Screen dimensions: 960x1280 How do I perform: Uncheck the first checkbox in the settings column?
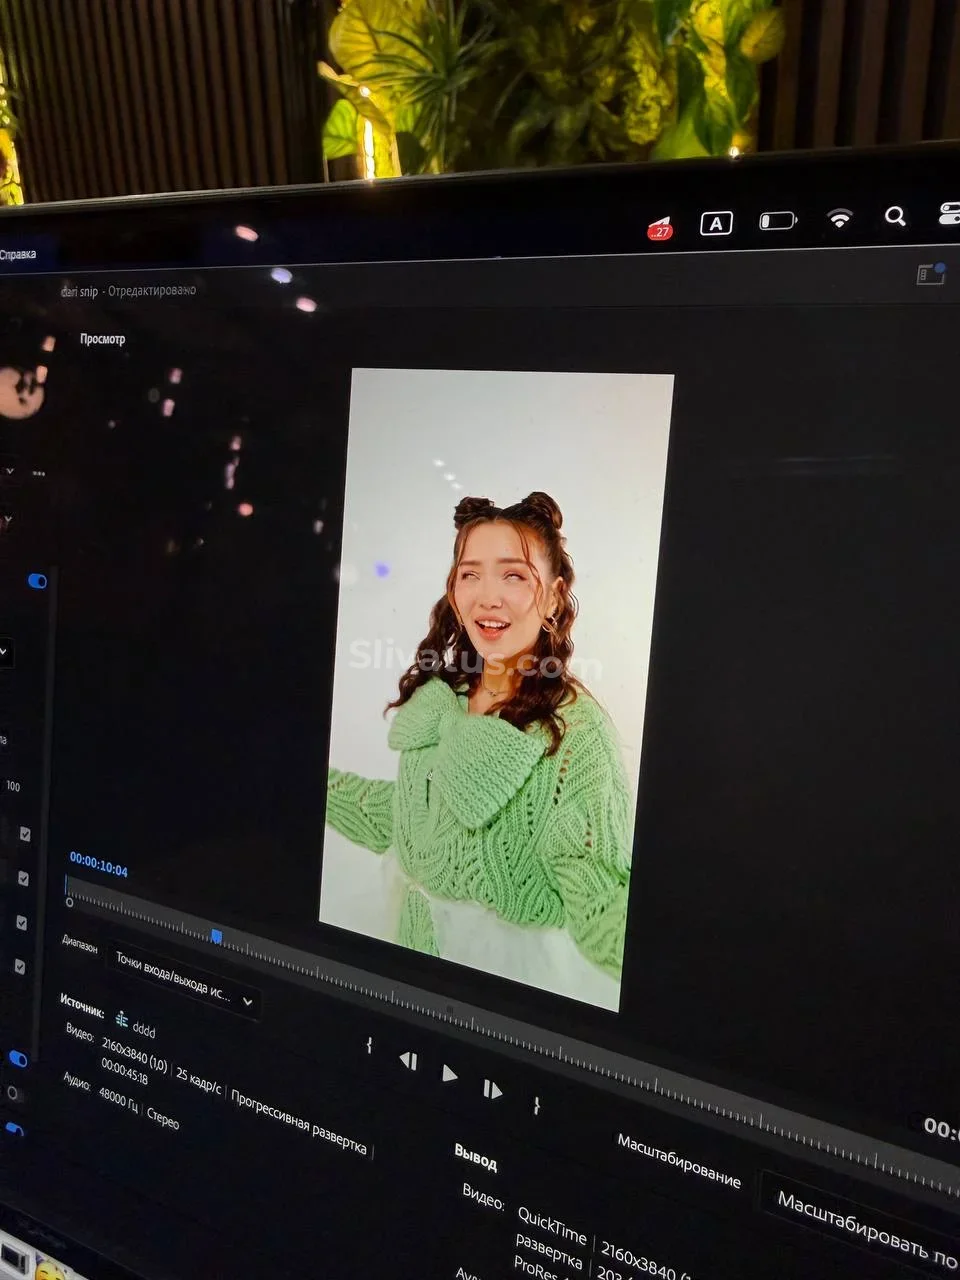[x=25, y=834]
